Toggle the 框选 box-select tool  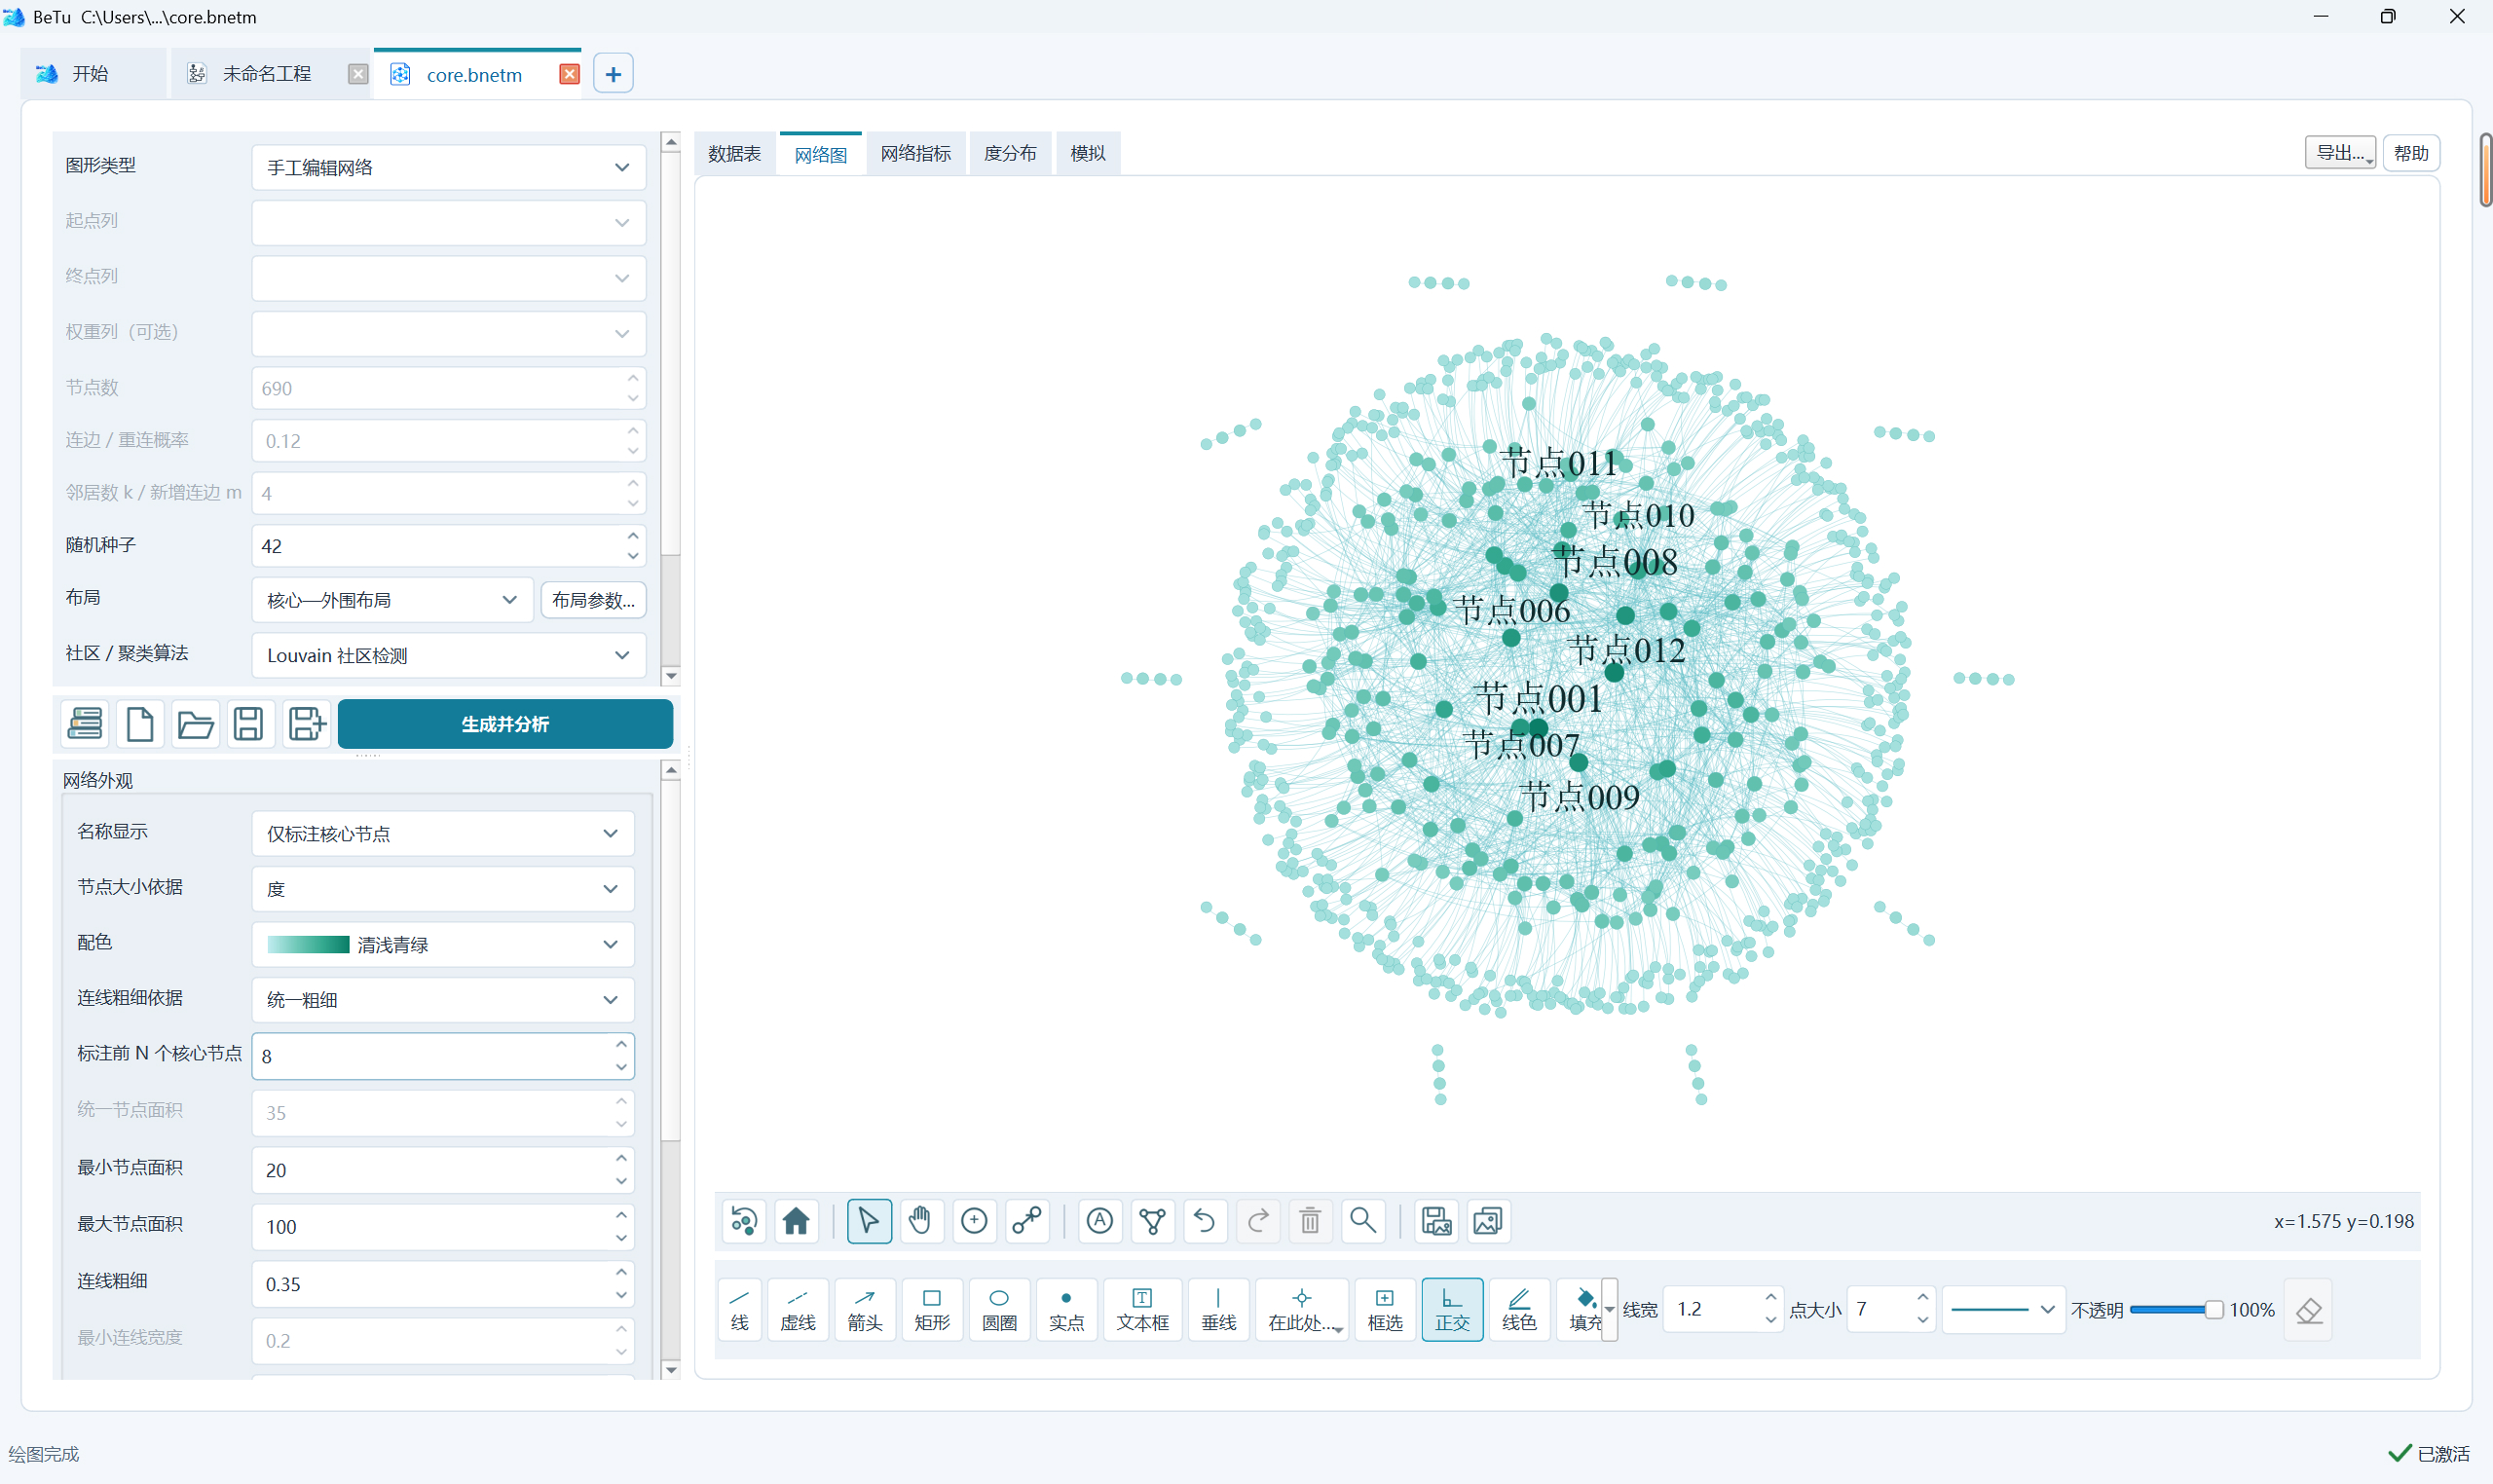click(x=1385, y=1309)
